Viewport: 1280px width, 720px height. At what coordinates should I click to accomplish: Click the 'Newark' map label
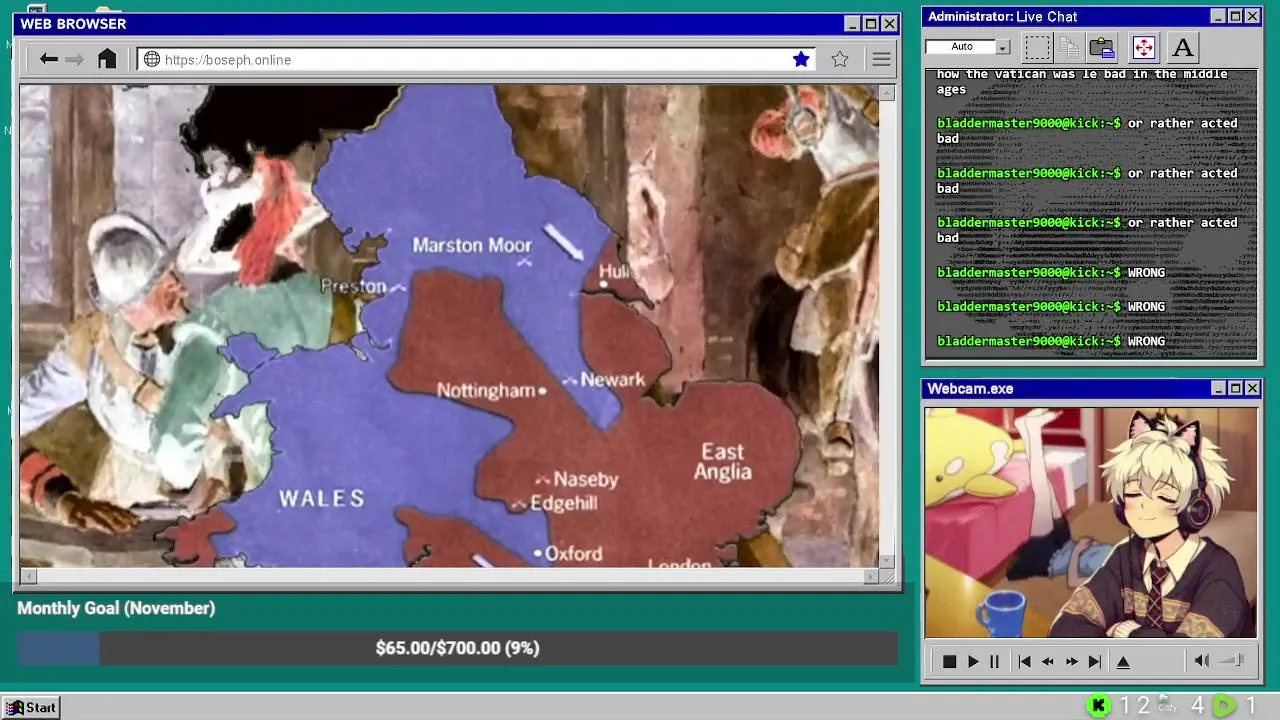[x=613, y=379]
